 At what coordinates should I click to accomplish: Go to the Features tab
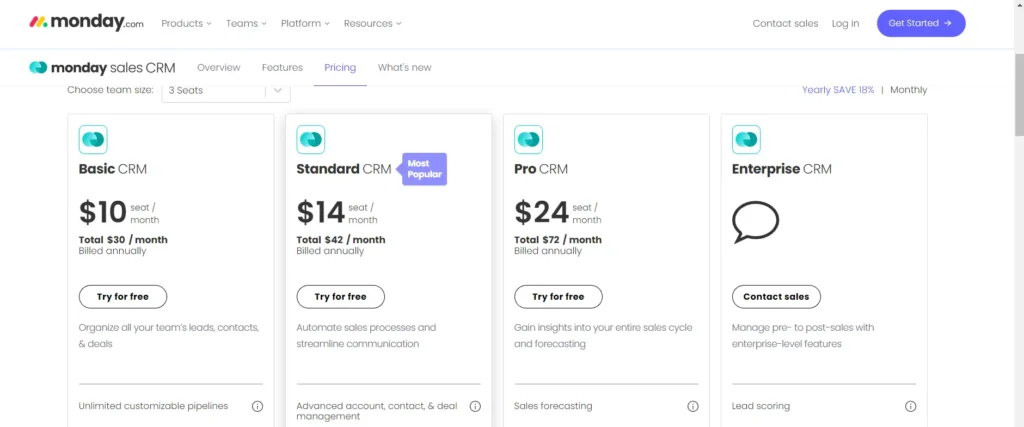pyautogui.click(x=282, y=67)
